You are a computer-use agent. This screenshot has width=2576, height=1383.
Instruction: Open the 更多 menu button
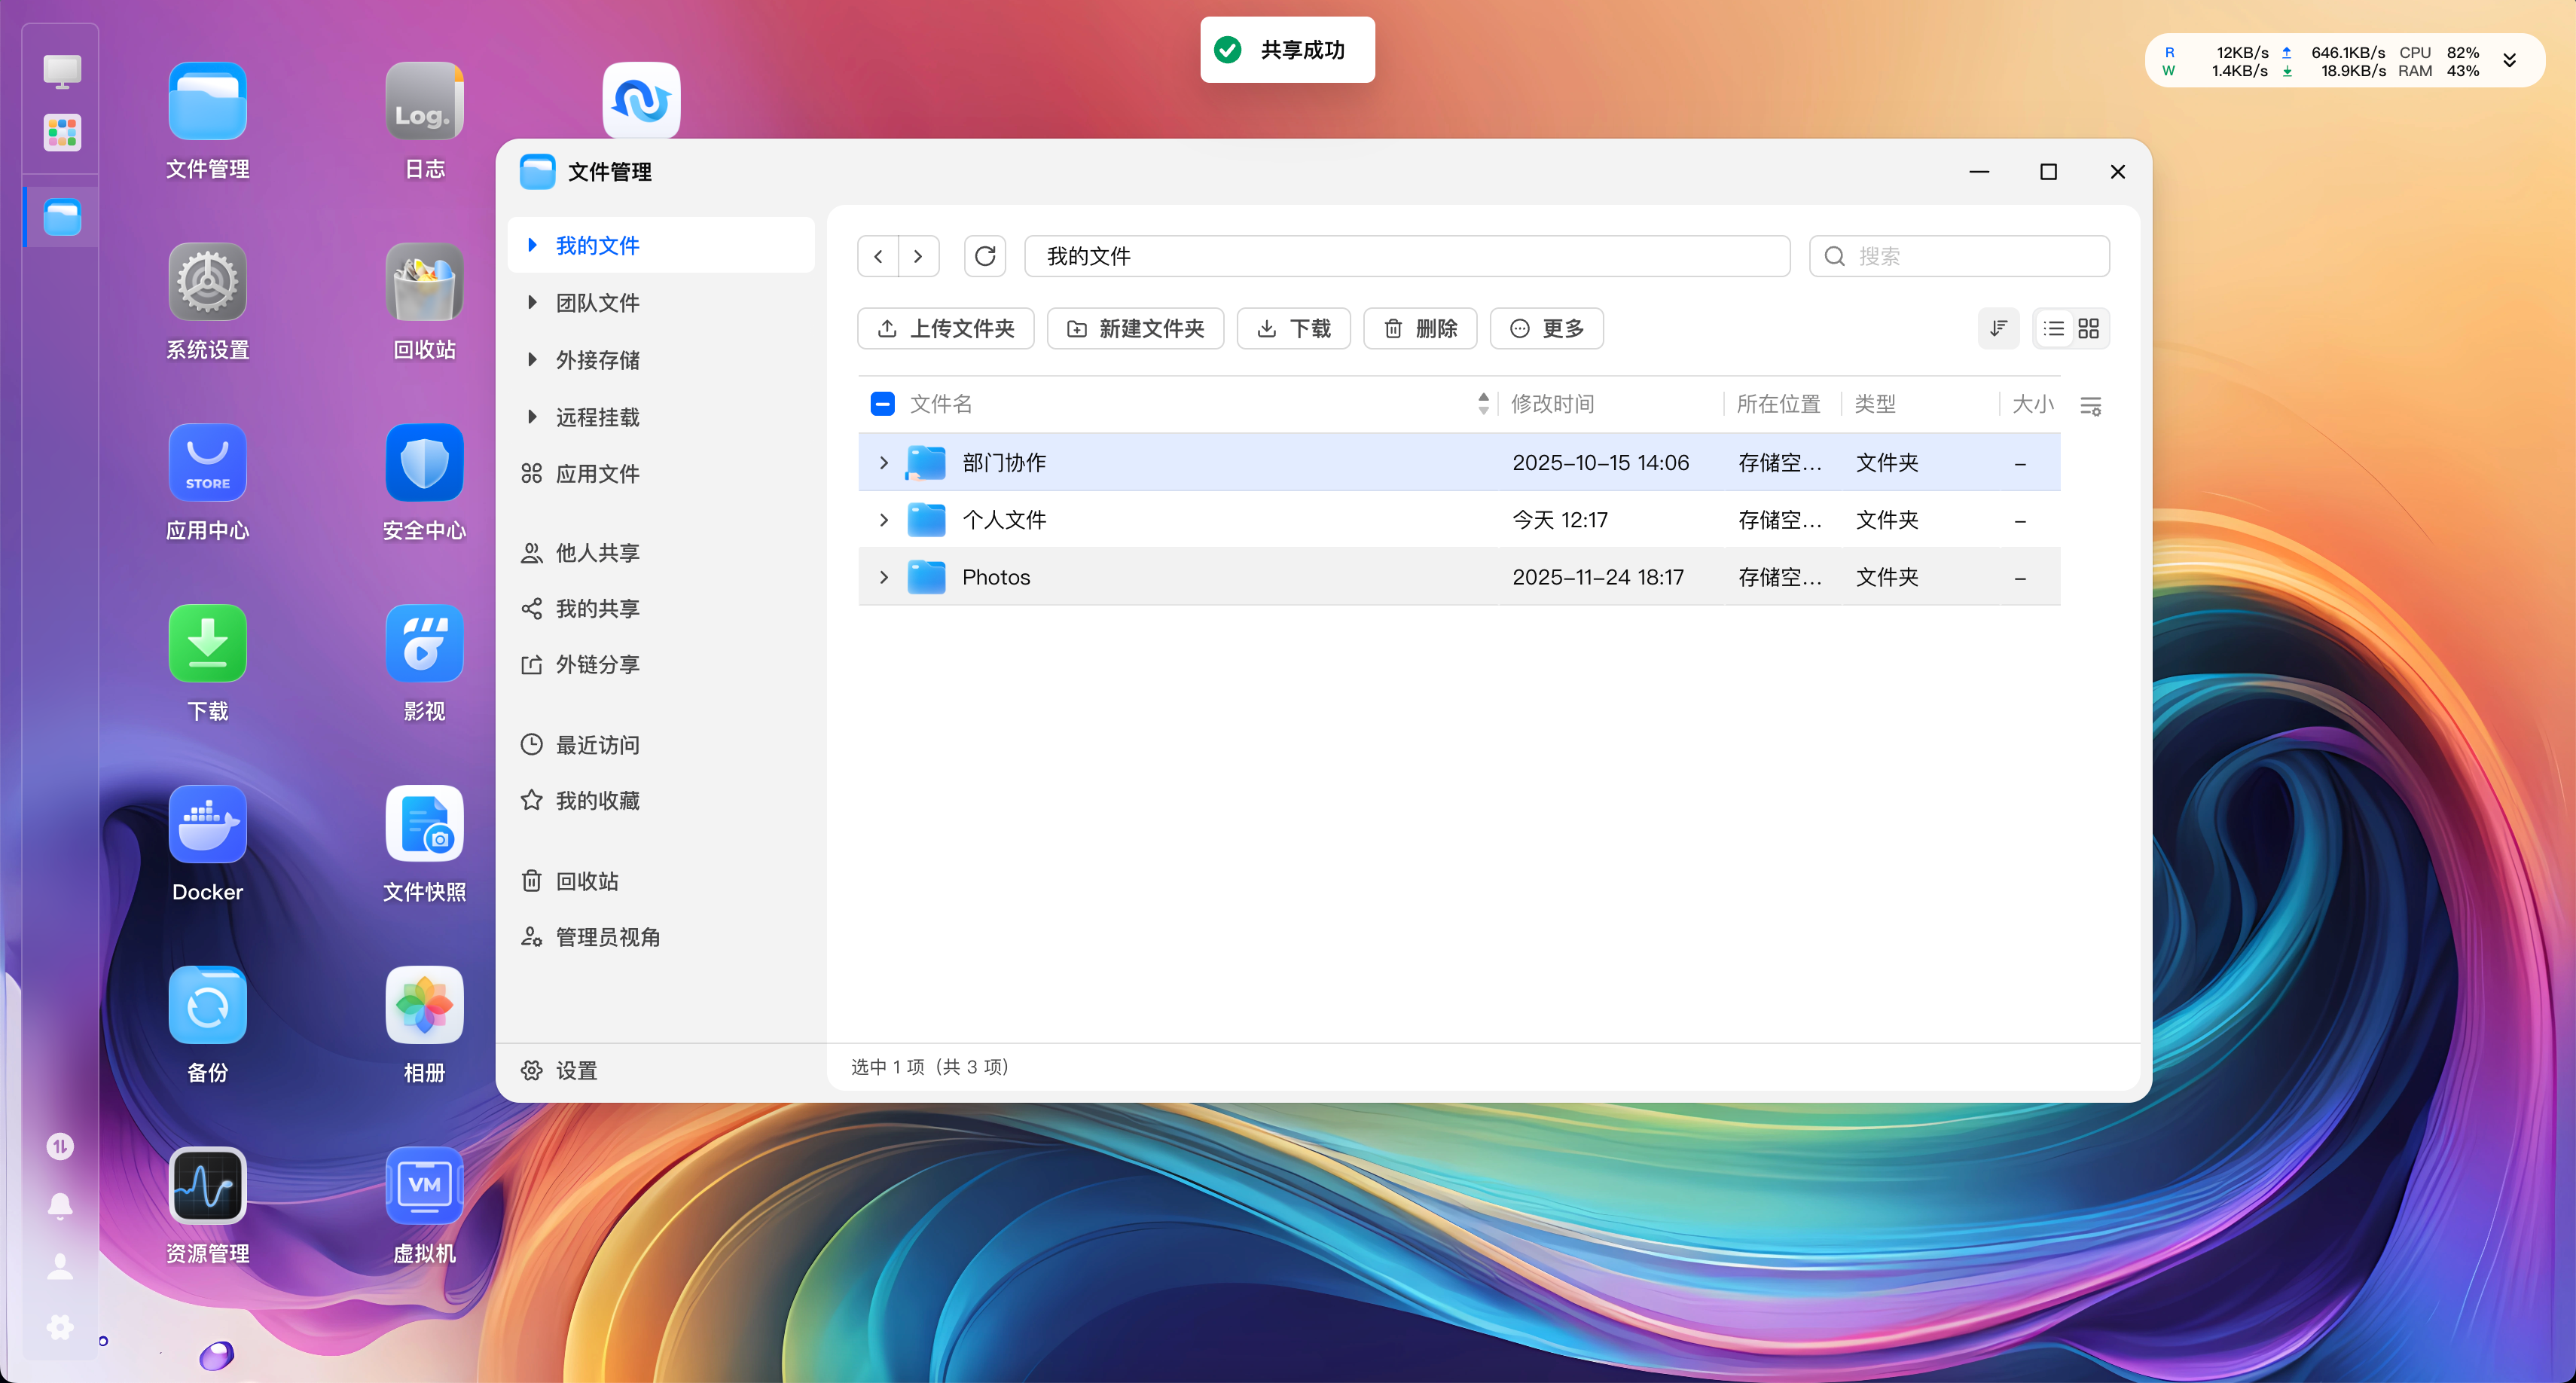(x=1546, y=328)
